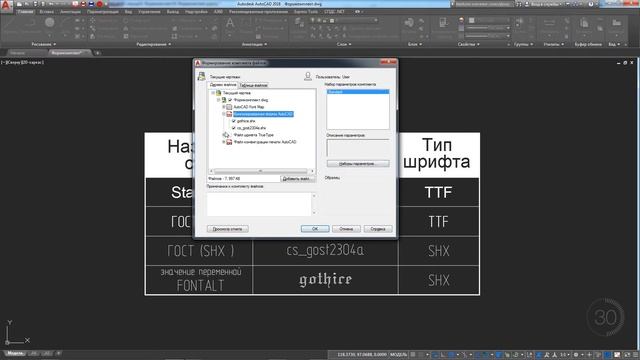Click the Наборы параметров... button
The height and width of the screenshot is (360, 640).
click(358, 164)
